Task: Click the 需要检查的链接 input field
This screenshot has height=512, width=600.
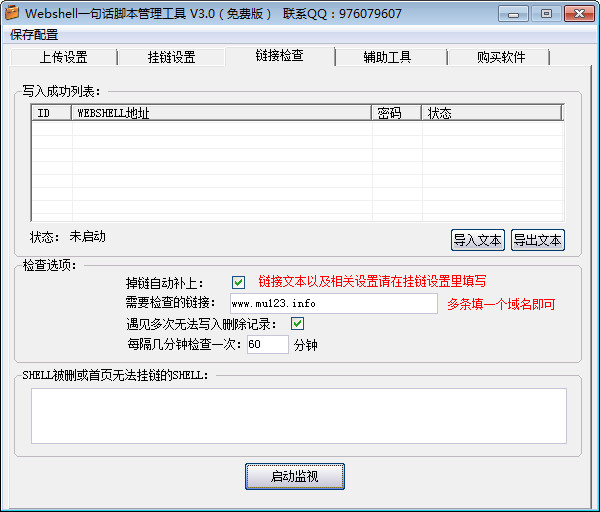Action: click(334, 303)
